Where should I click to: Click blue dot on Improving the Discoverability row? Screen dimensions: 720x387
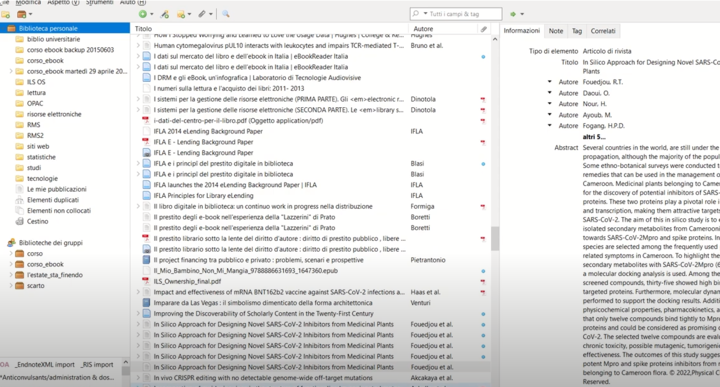[483, 314]
